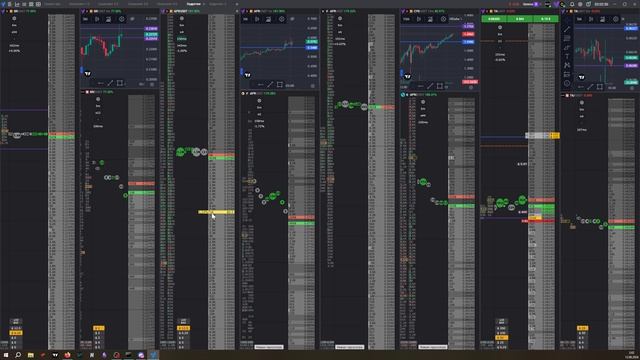The height and width of the screenshot is (360, 640).
Task: Open the Offsets dropdown in the third chart toolbar
Action: 455,19
